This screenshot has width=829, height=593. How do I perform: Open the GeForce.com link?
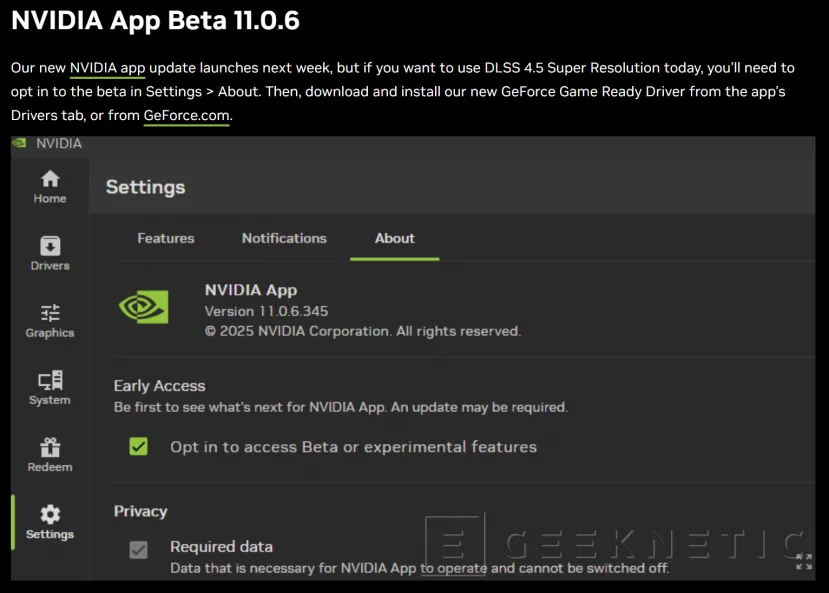(x=186, y=115)
